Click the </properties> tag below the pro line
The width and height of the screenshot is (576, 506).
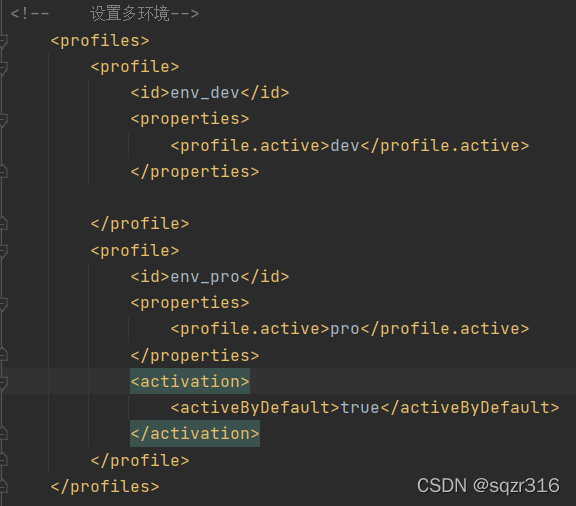pyautogui.click(x=195, y=355)
